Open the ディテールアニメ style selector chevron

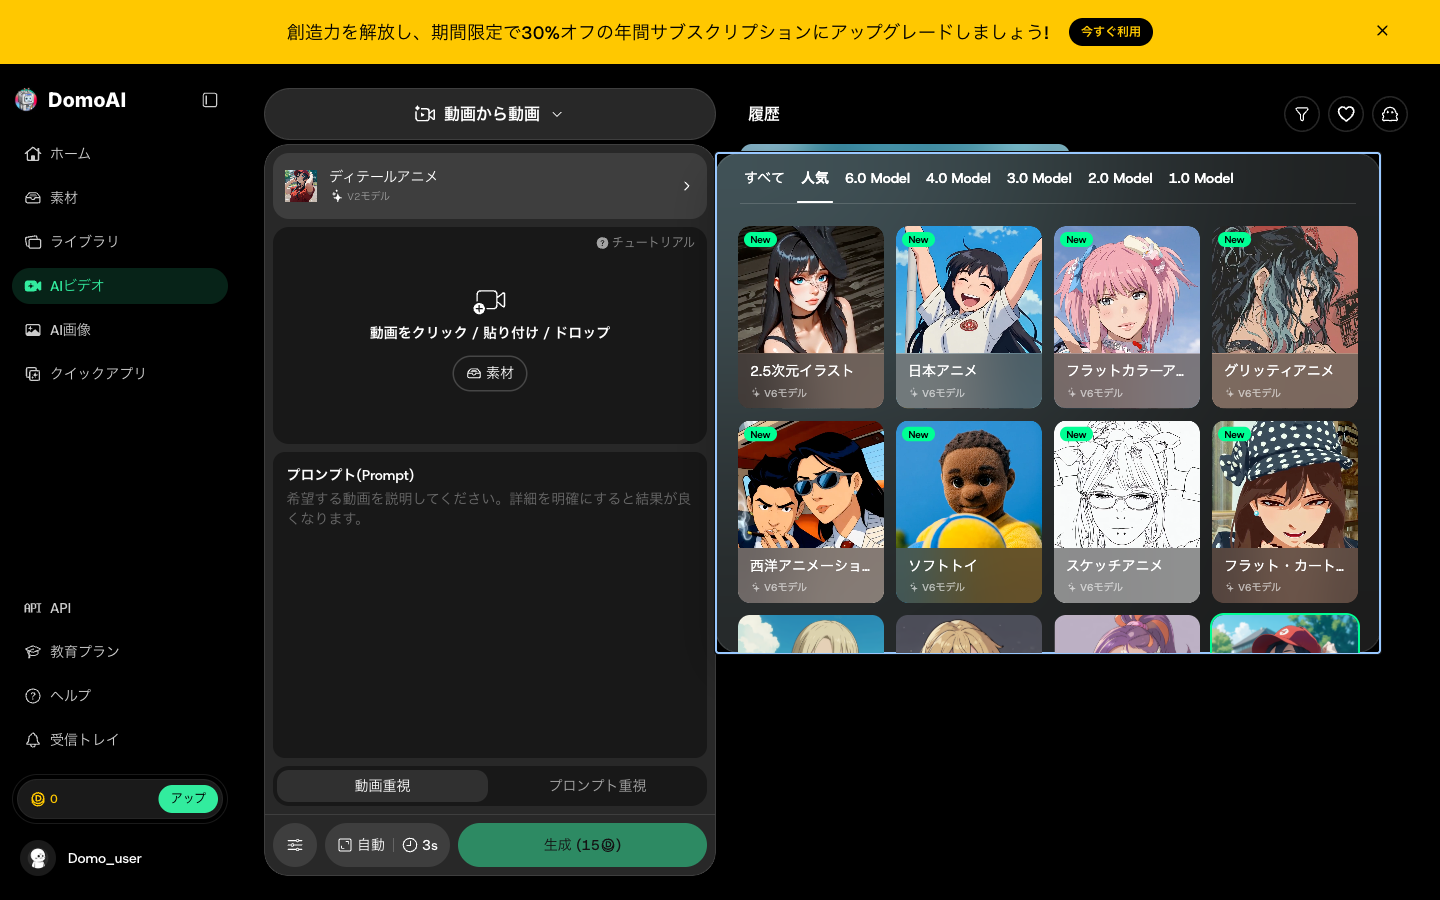686,186
